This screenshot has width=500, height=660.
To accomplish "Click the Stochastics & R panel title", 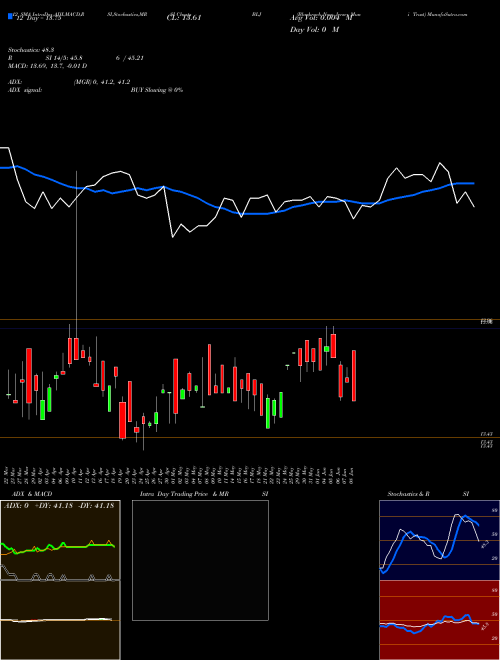I will [409, 494].
